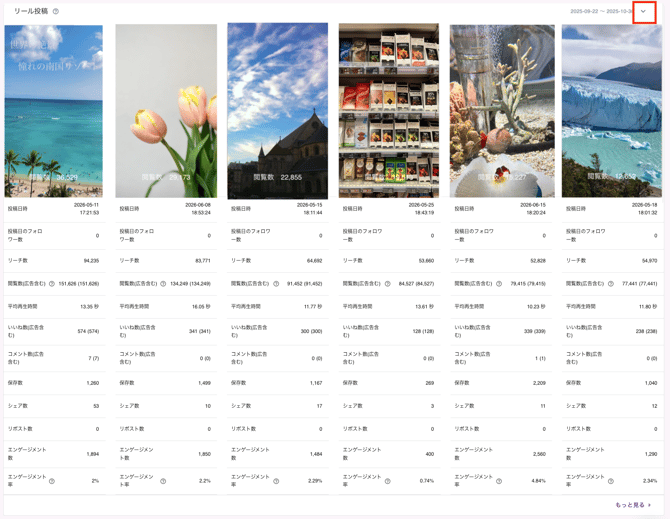Click engagement rate help icon beside 2.2%
Image resolution: width=670 pixels, height=519 pixels.
(163, 481)
